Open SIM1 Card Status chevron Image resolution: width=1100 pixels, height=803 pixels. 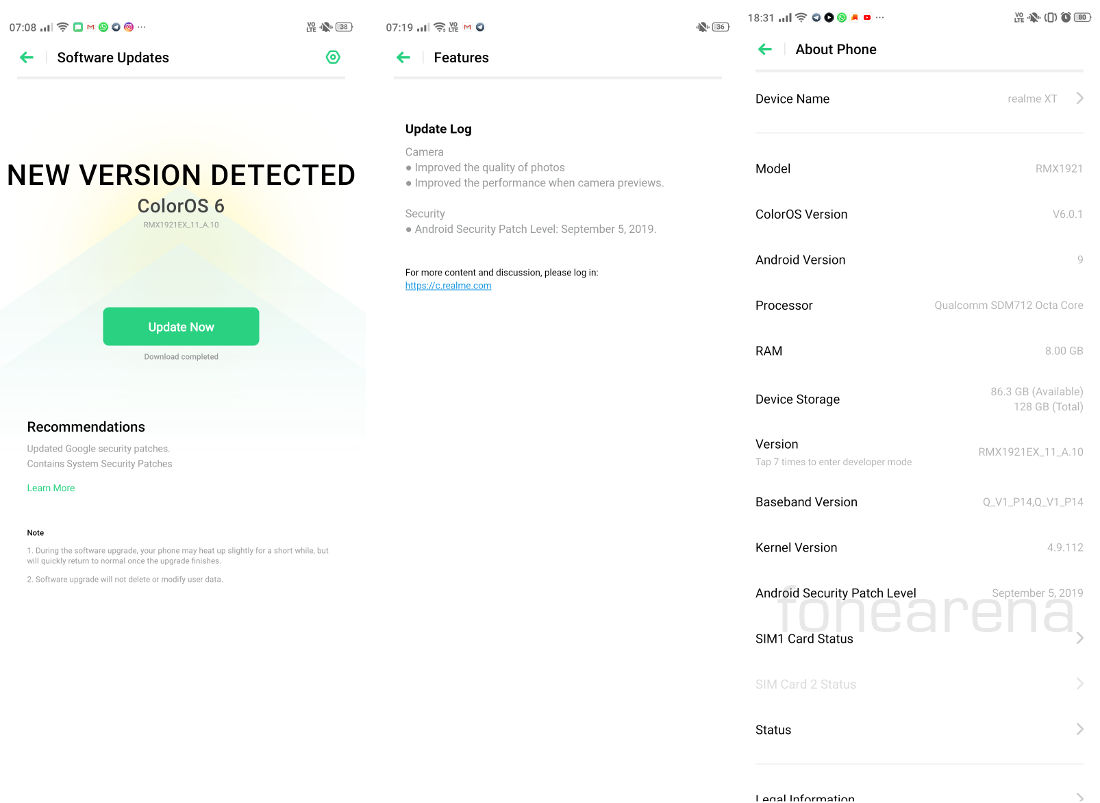[x=1079, y=638]
